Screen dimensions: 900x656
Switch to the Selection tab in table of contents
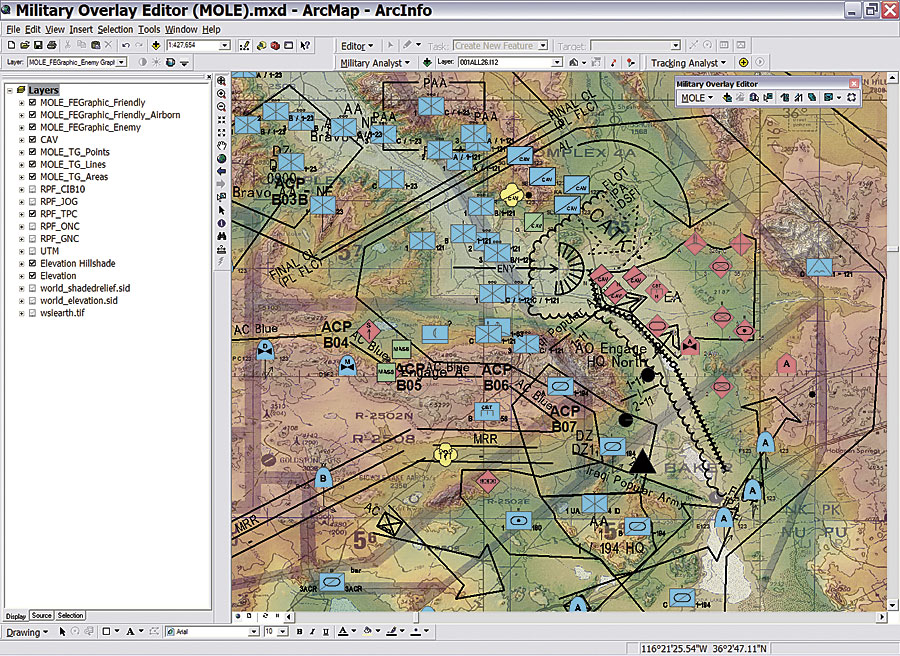70,615
